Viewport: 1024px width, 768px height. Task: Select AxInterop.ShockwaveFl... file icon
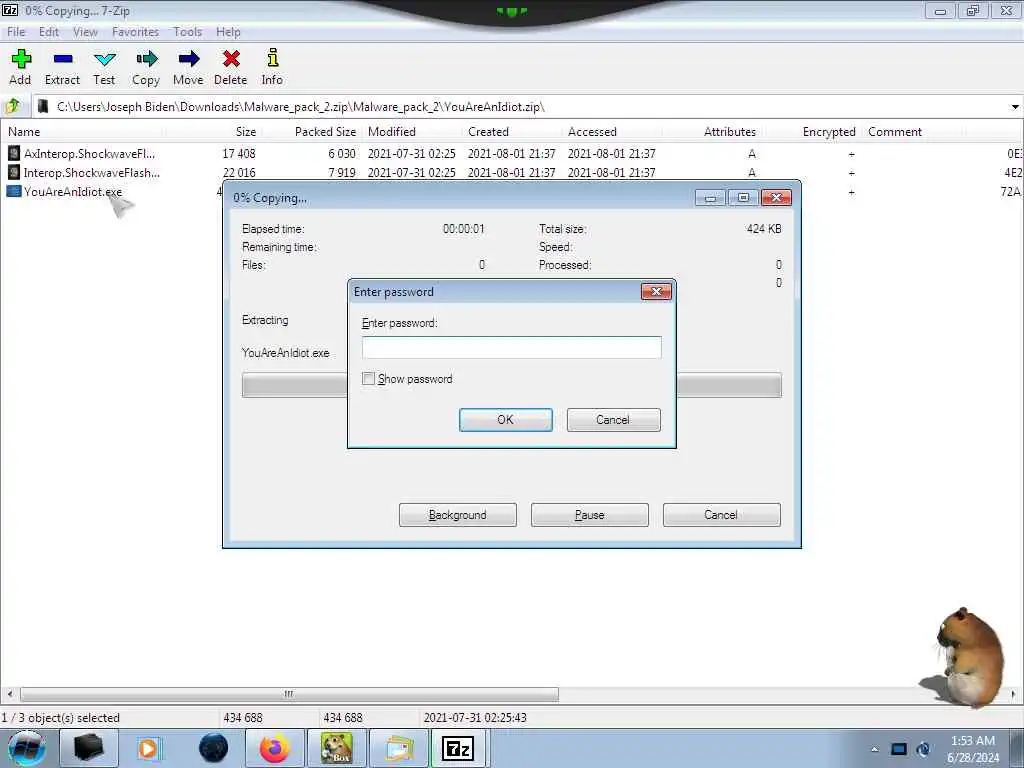(14, 153)
